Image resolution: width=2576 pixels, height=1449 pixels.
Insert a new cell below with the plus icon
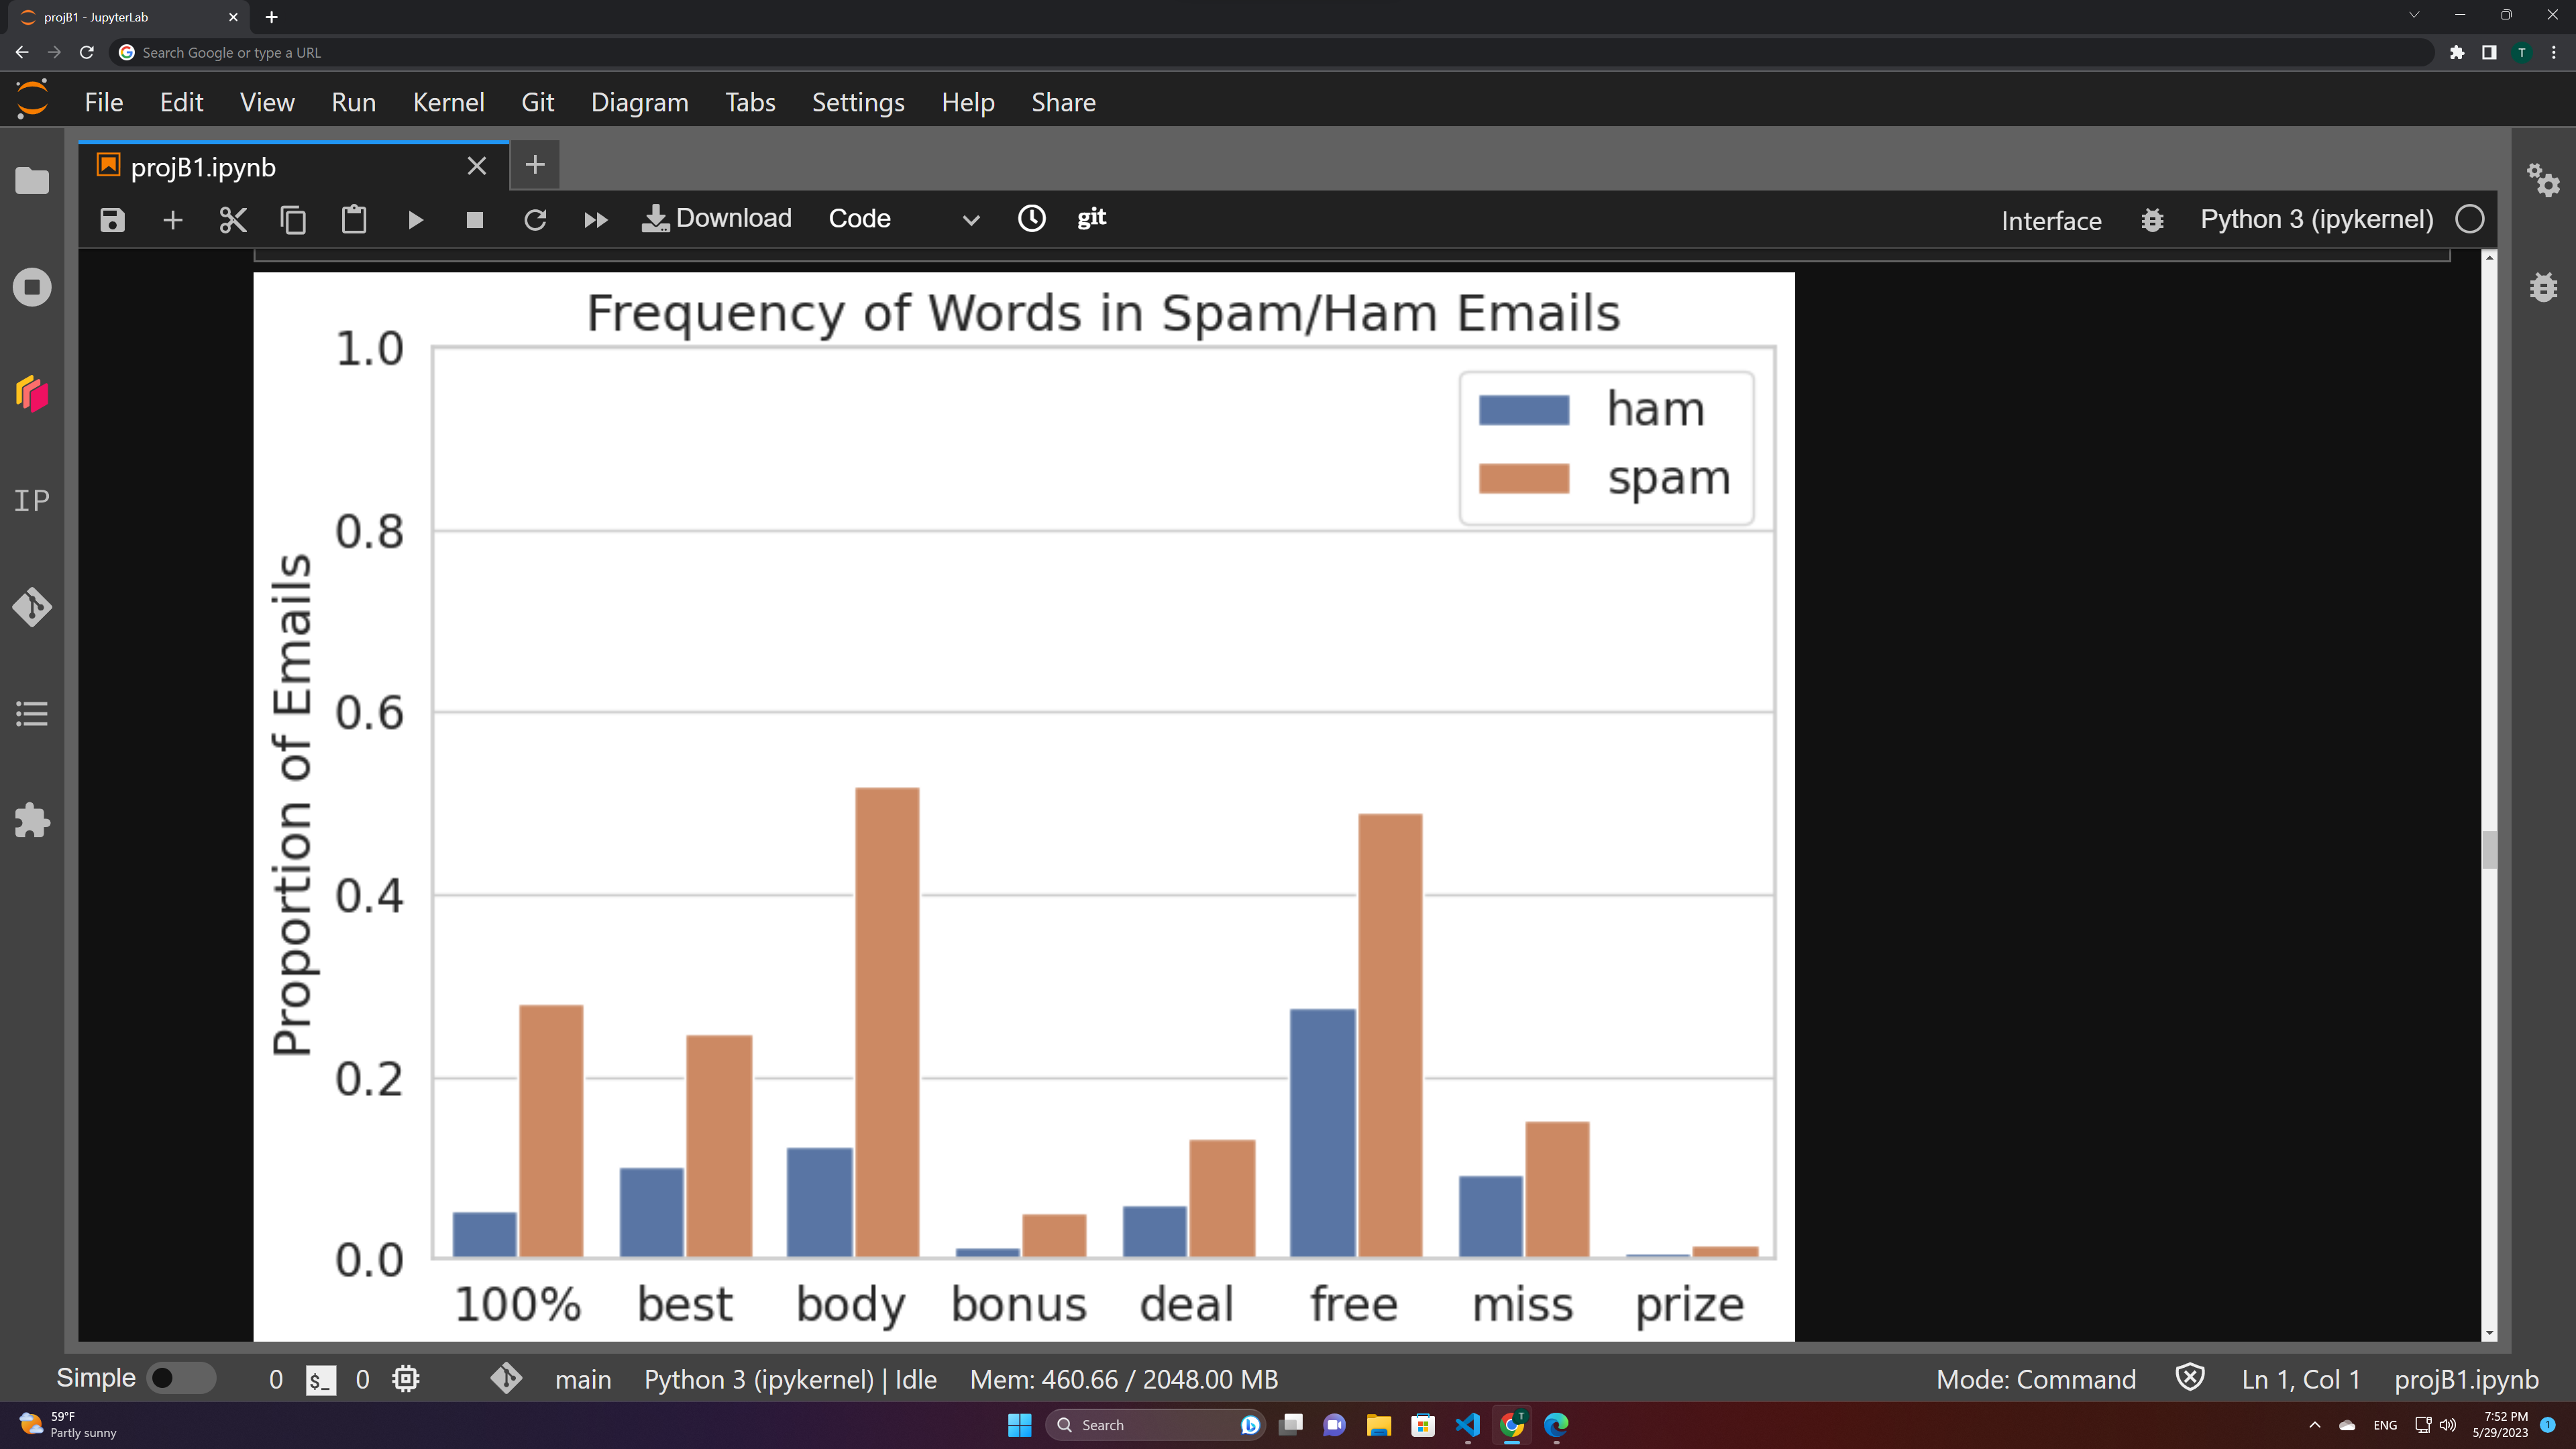[x=172, y=220]
